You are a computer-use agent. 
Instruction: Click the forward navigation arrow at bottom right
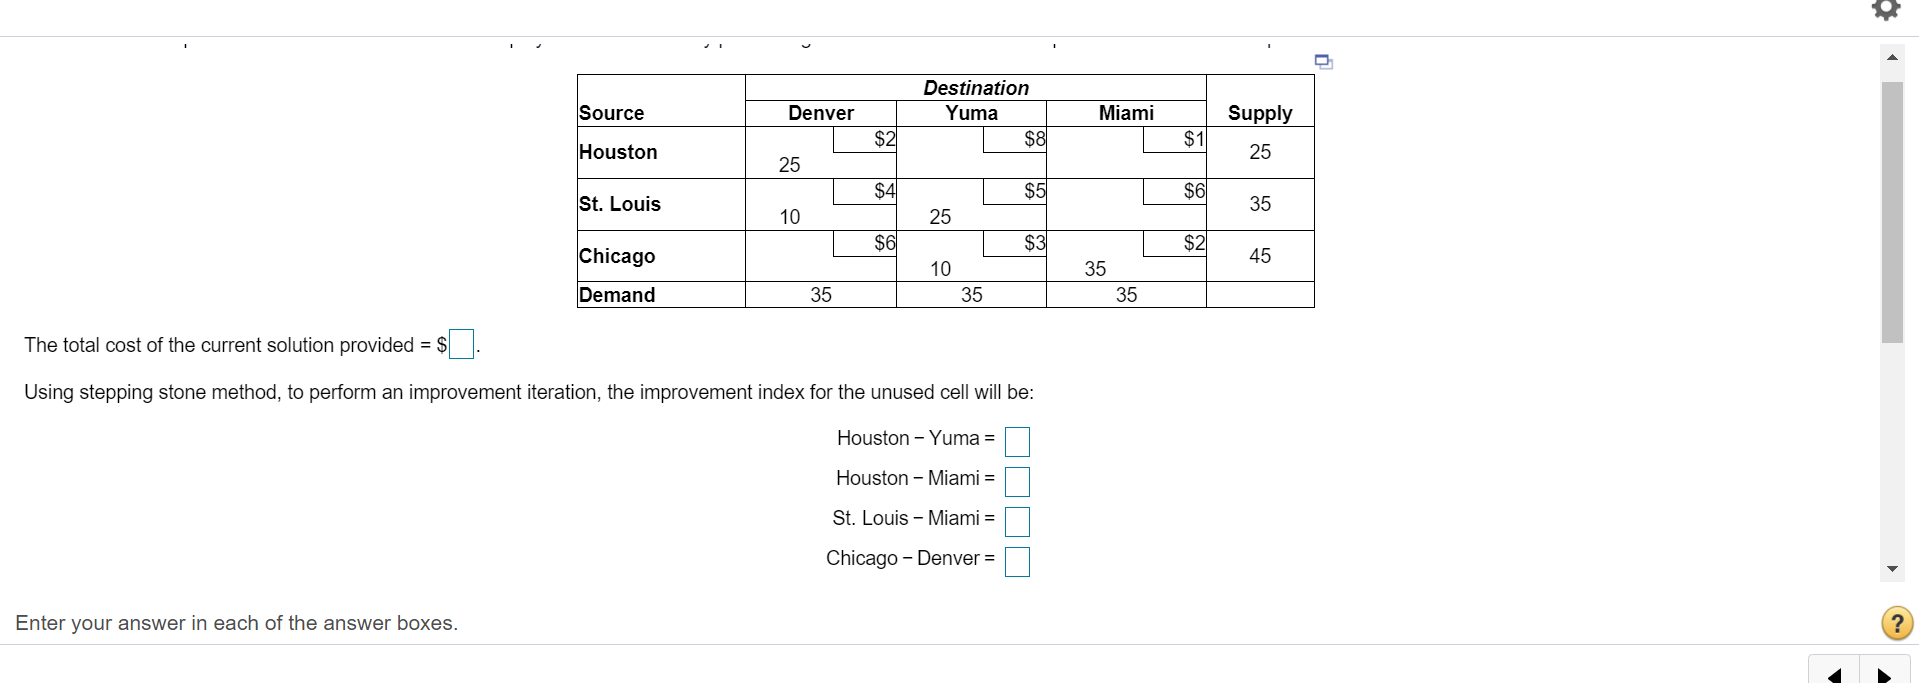click(1884, 675)
